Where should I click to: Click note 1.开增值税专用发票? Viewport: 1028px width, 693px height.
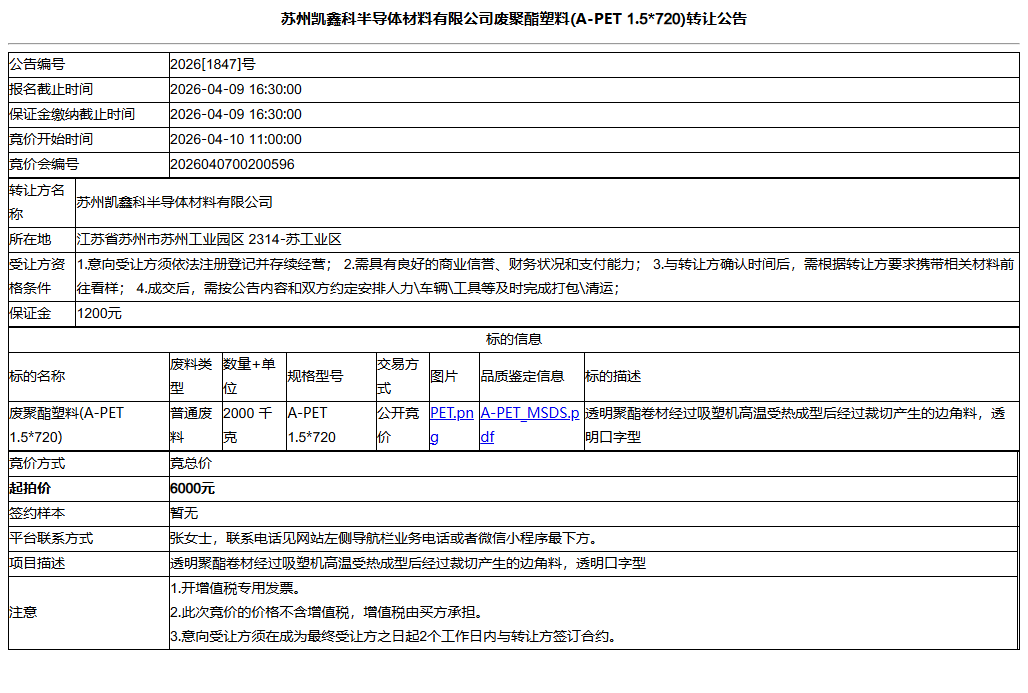(x=237, y=588)
